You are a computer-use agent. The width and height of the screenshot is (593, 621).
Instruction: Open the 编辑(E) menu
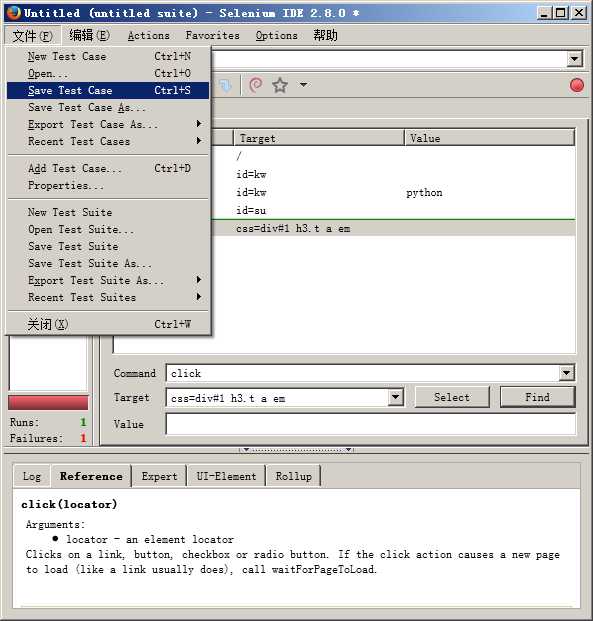[x=89, y=36]
